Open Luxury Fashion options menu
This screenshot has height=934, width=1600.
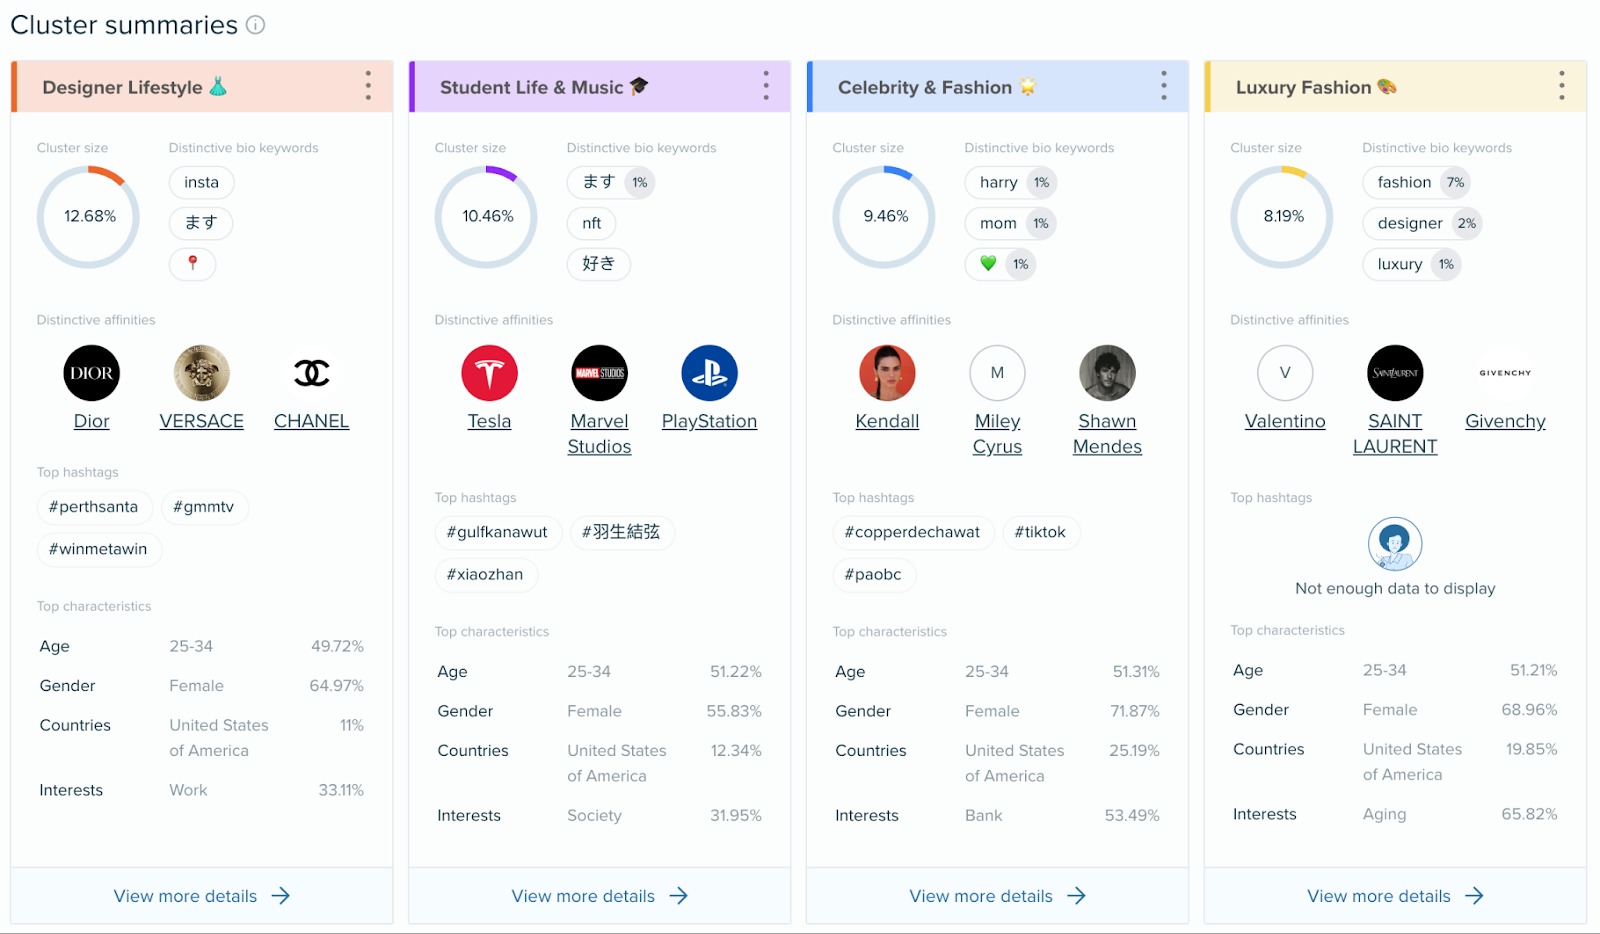[1561, 86]
